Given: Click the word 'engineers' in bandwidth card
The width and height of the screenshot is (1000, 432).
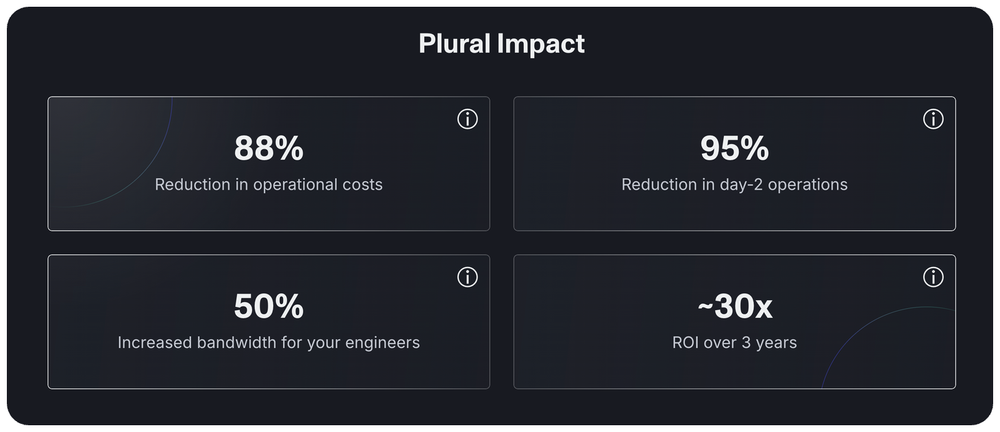Looking at the screenshot, I should pos(382,342).
